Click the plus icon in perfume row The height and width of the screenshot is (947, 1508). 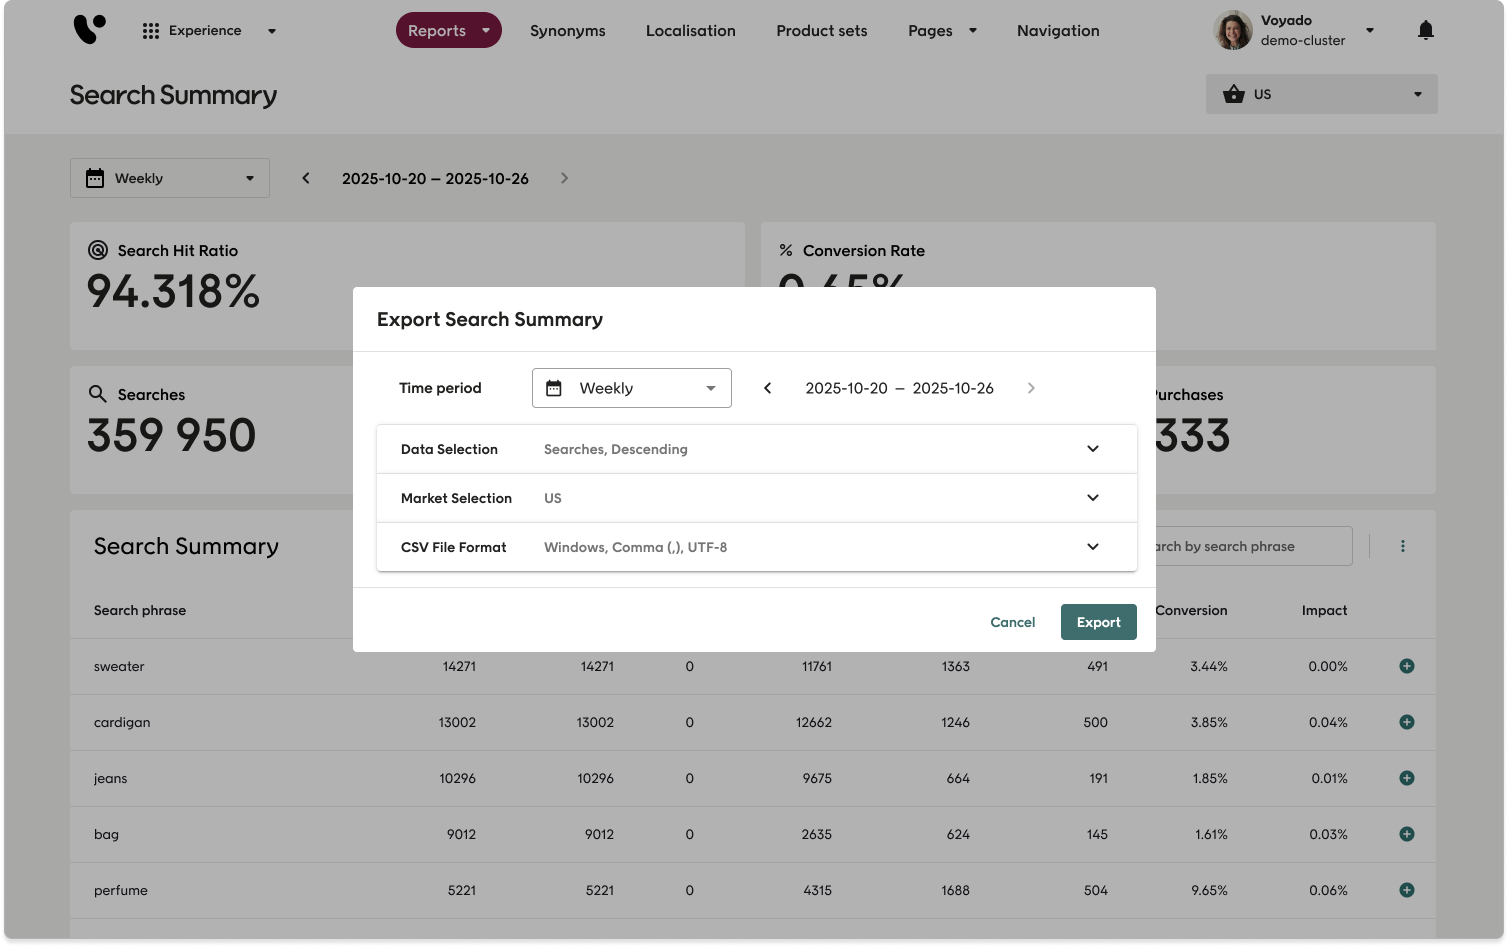click(1406, 890)
